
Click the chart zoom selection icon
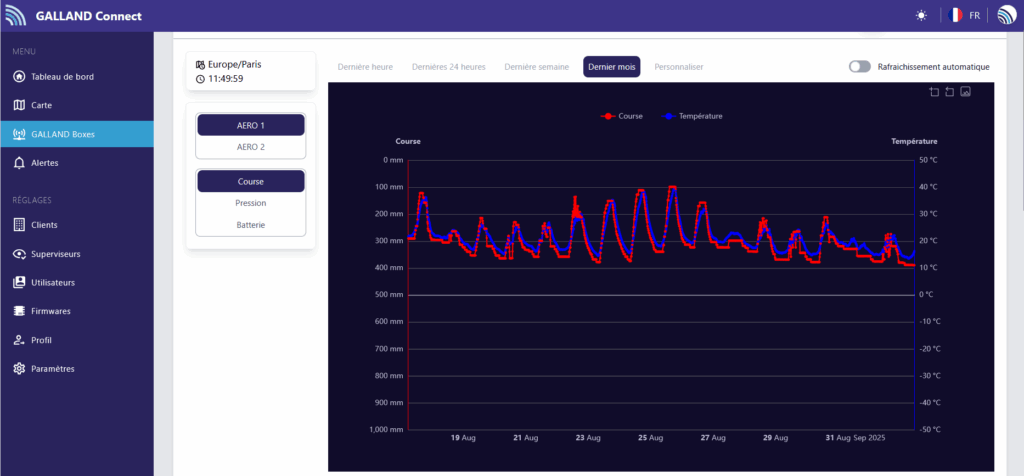934,92
